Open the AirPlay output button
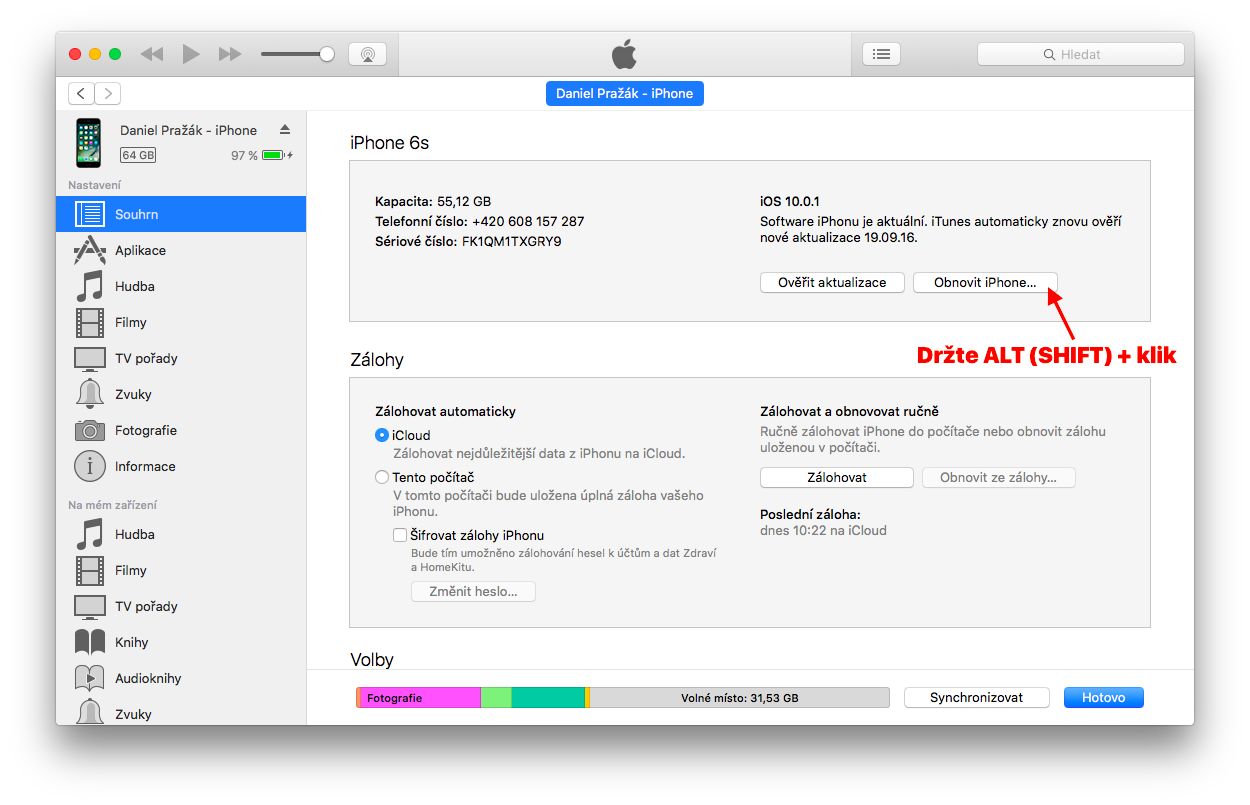Screen dimensions: 1250x805 coord(367,54)
